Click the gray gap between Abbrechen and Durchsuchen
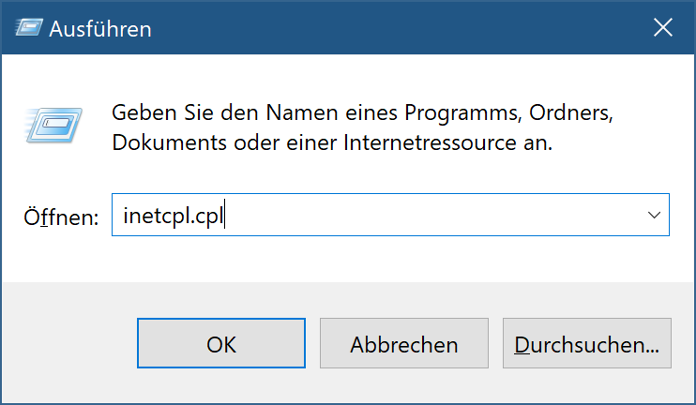This screenshot has width=696, height=405. point(496,343)
